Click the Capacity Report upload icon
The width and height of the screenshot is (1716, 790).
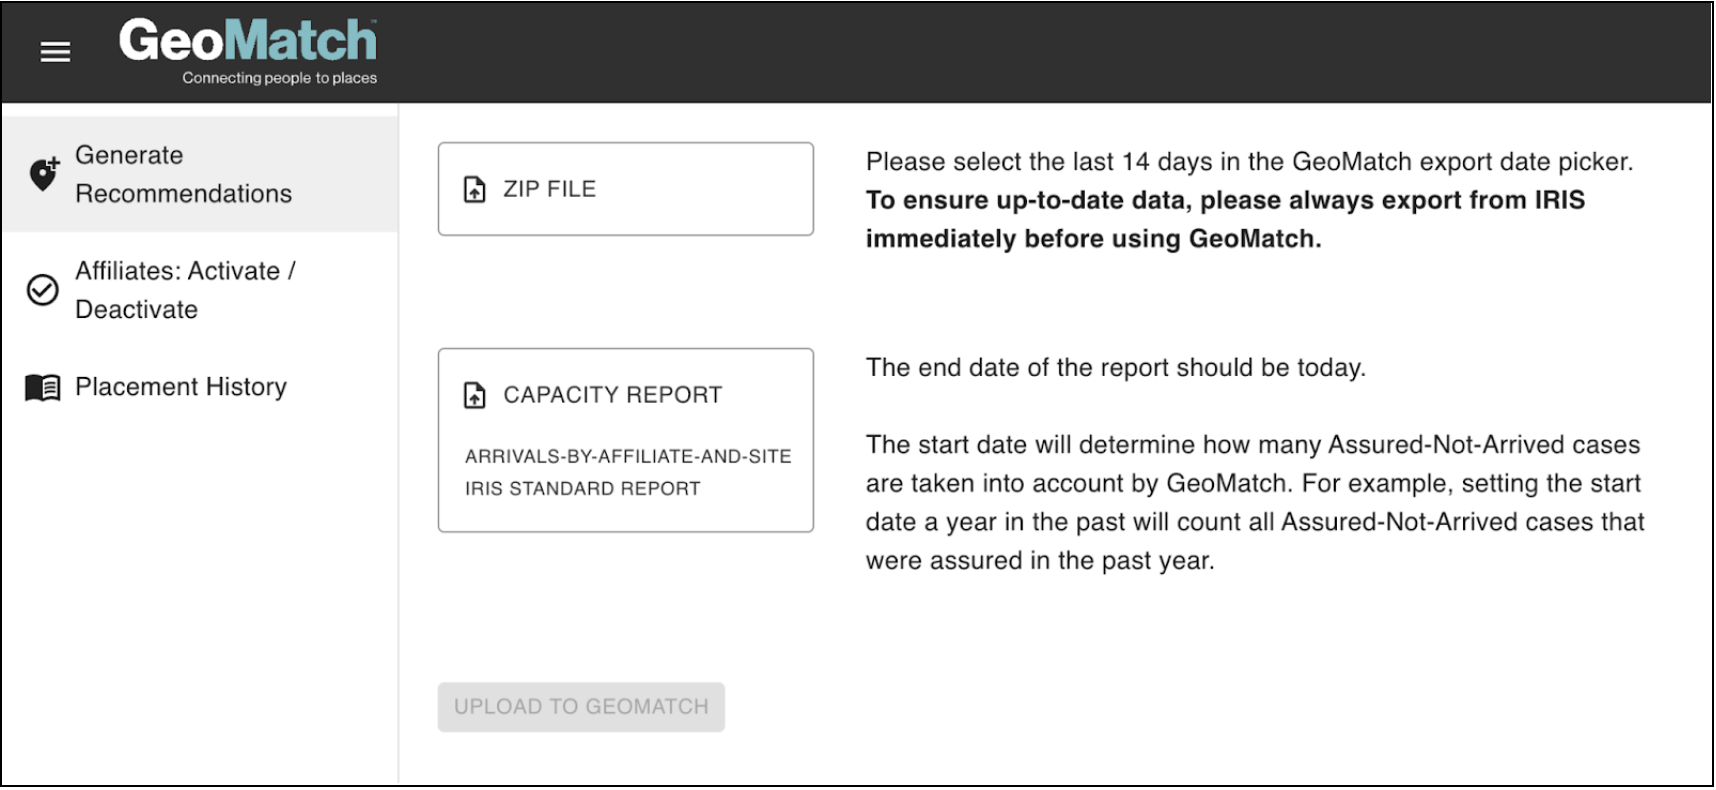click(x=475, y=395)
